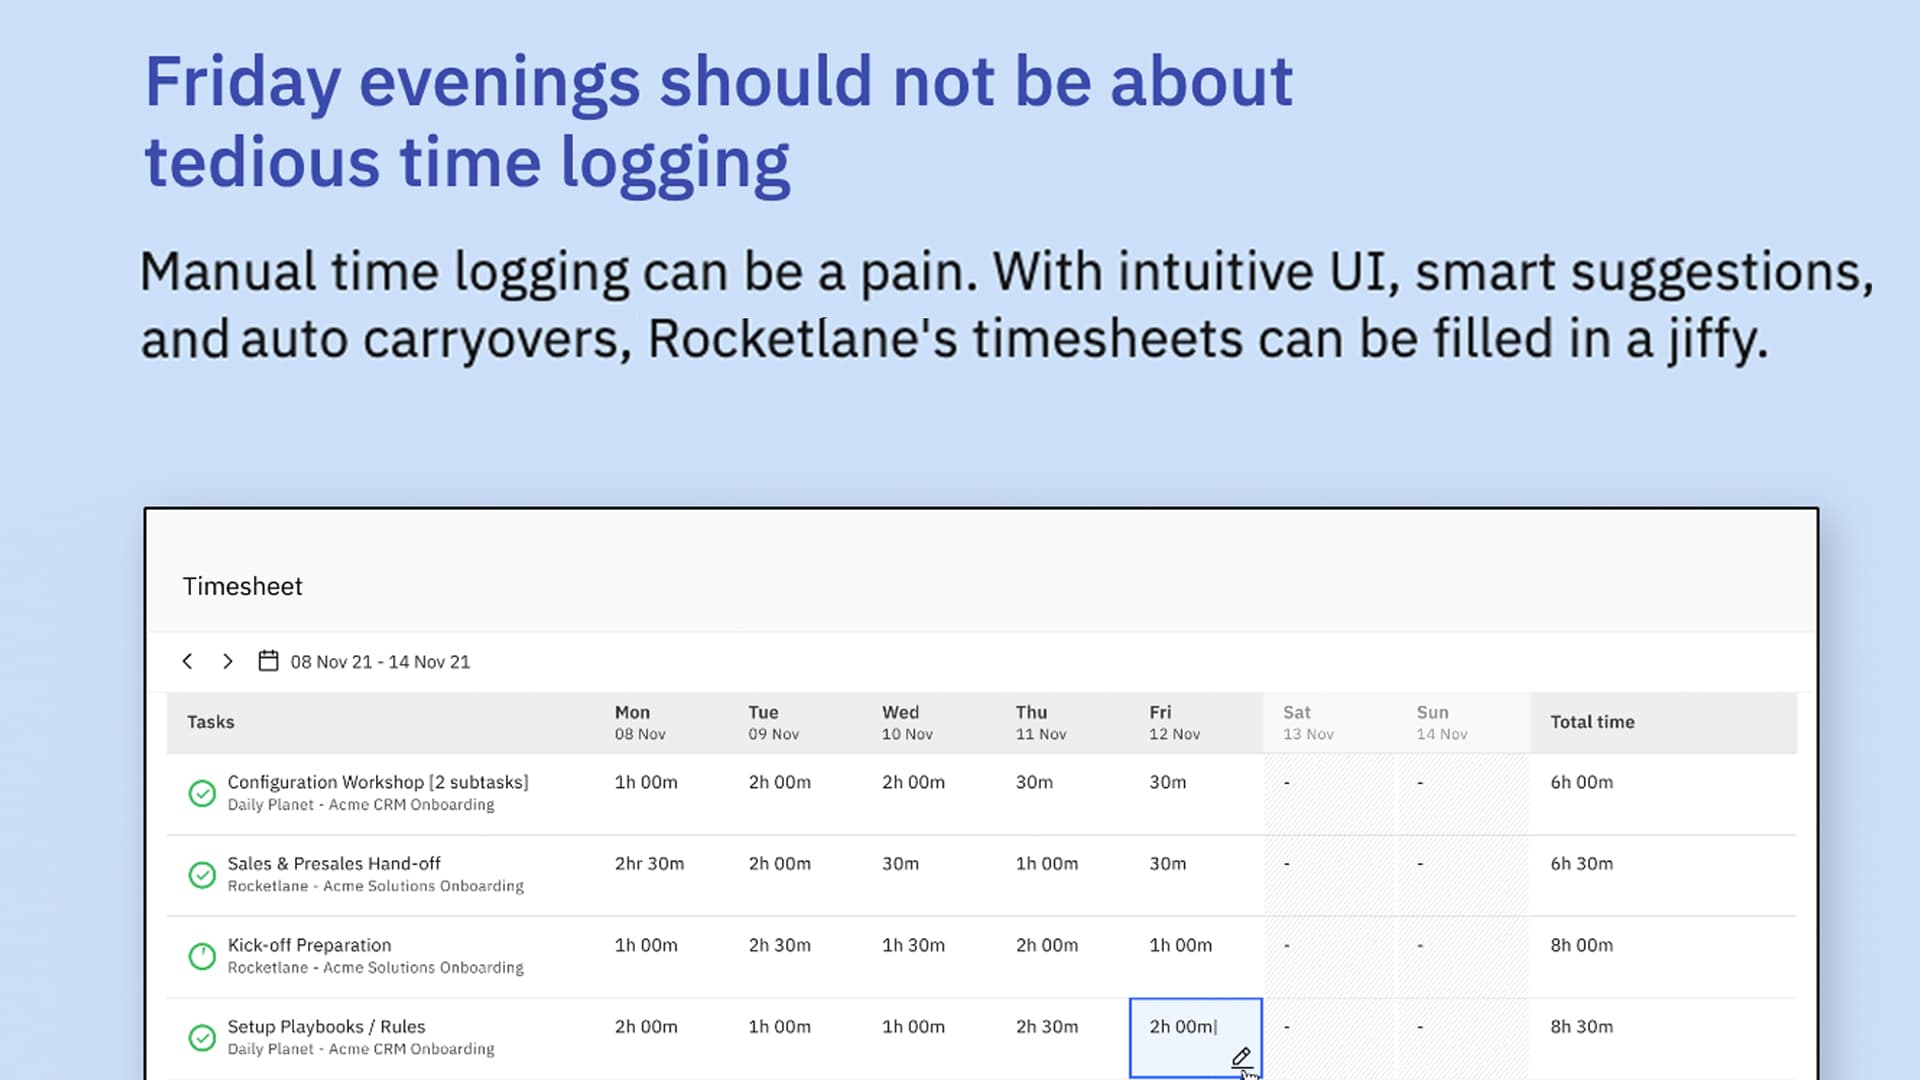Click Saturday cell for Configuration Workshop
This screenshot has height=1080, width=1920.
pos(1329,794)
